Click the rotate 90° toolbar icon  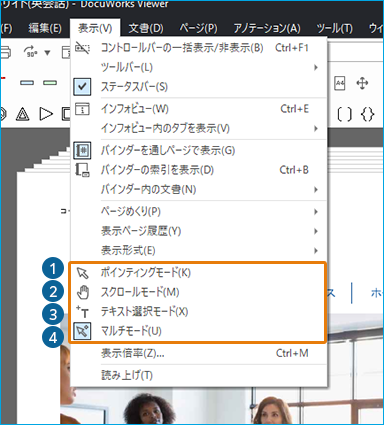31,52
